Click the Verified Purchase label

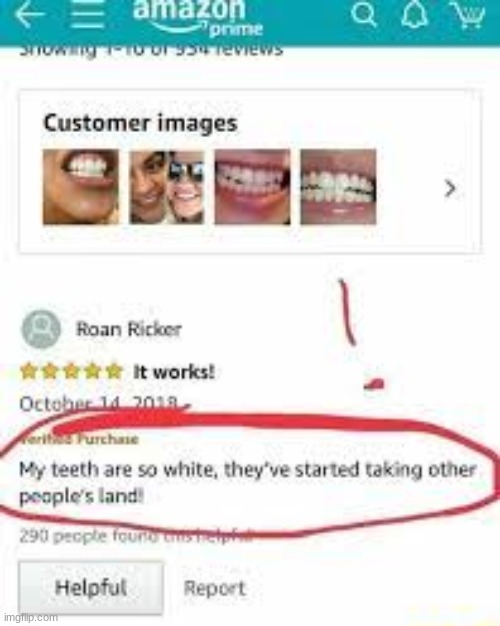79,439
